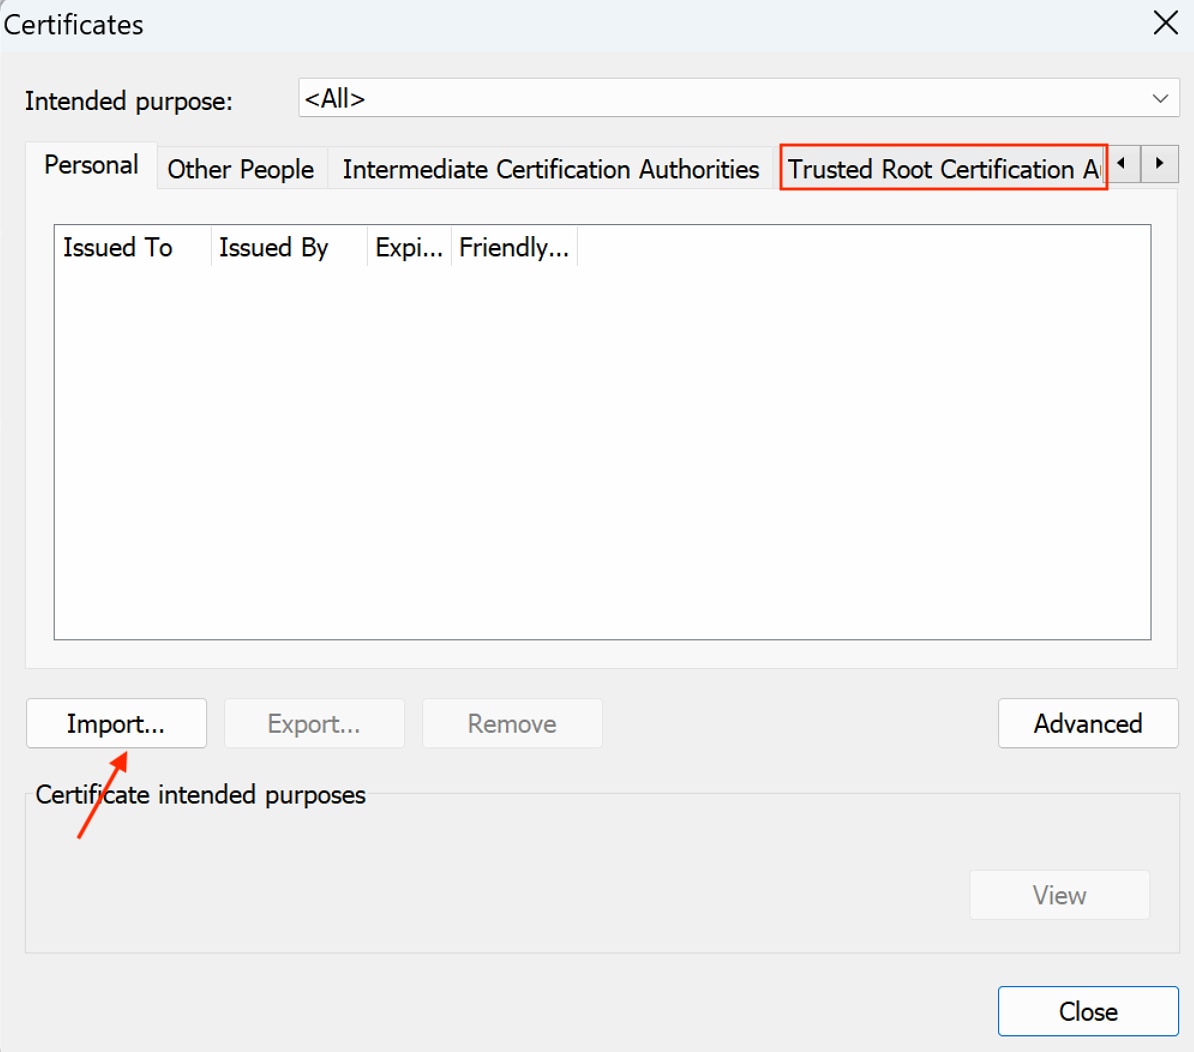The image size is (1194, 1052).
Task: Open the Other People tab
Action: 241,169
